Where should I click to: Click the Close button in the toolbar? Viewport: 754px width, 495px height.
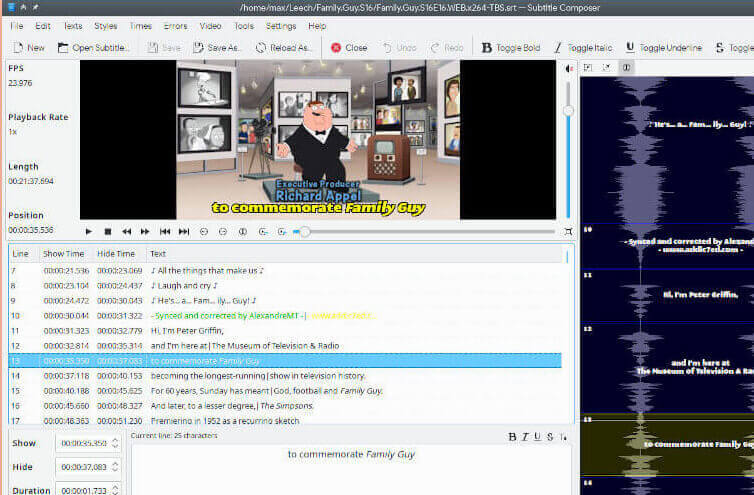(x=349, y=47)
